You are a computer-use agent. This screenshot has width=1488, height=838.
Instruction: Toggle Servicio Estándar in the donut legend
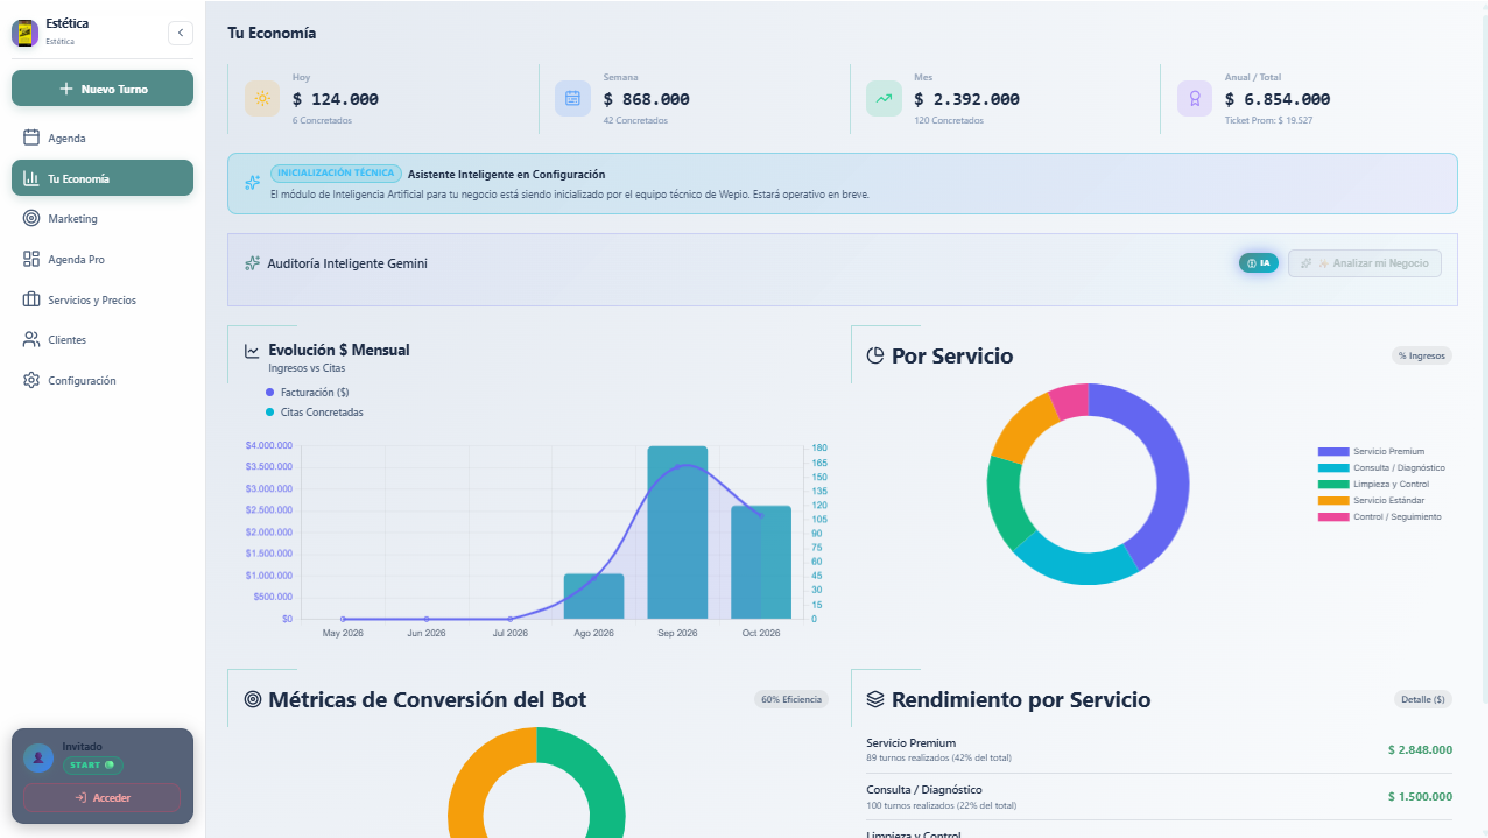click(1371, 501)
